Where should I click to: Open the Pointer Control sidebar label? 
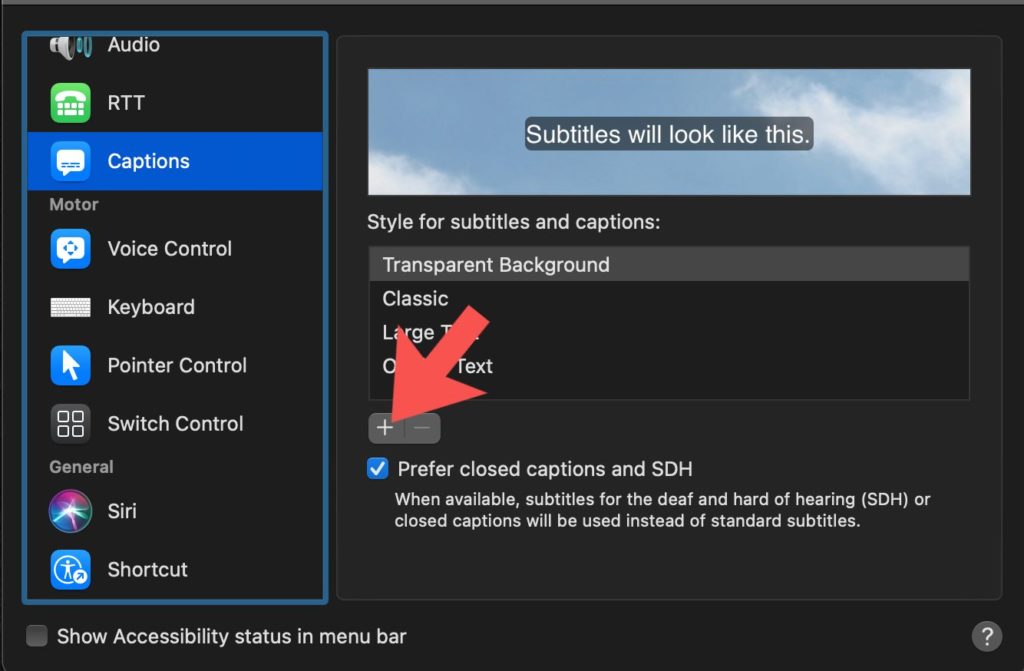(178, 365)
